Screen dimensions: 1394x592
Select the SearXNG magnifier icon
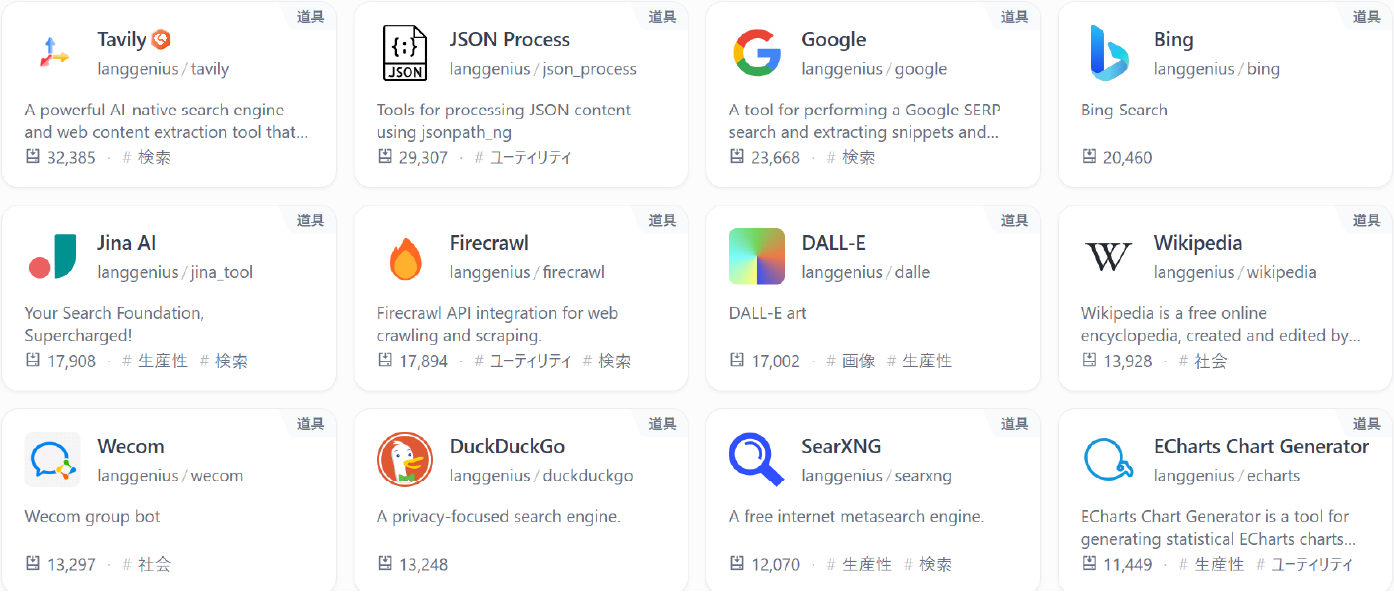point(757,459)
